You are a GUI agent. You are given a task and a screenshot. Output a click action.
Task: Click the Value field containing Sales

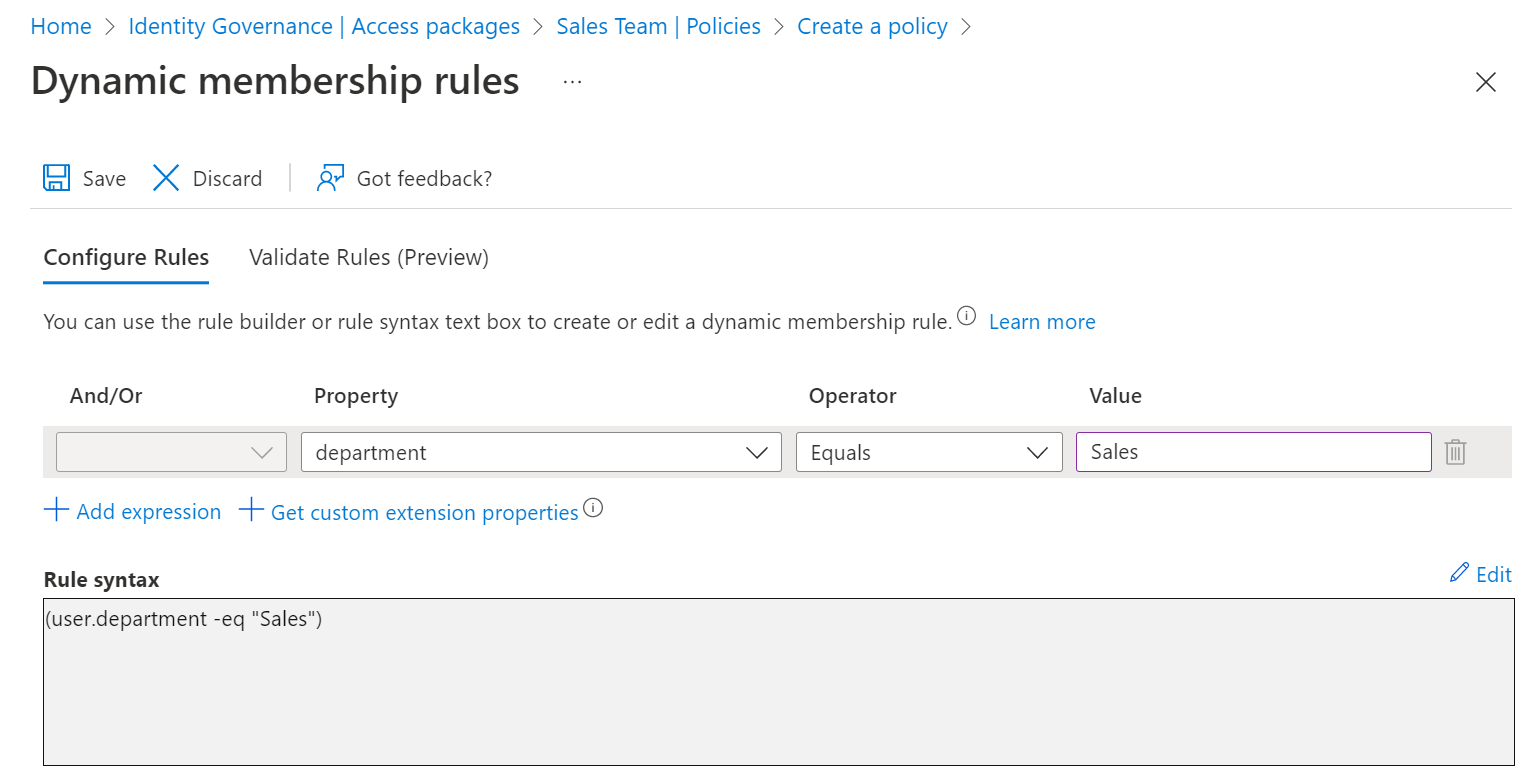point(1253,452)
